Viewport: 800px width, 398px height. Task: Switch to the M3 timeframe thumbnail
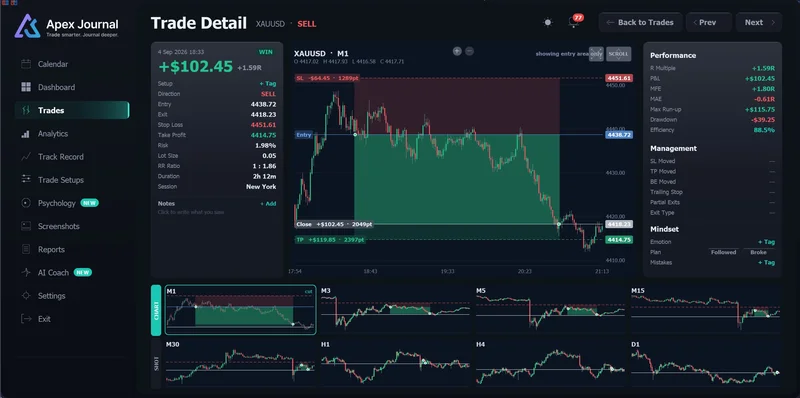[x=395, y=310]
